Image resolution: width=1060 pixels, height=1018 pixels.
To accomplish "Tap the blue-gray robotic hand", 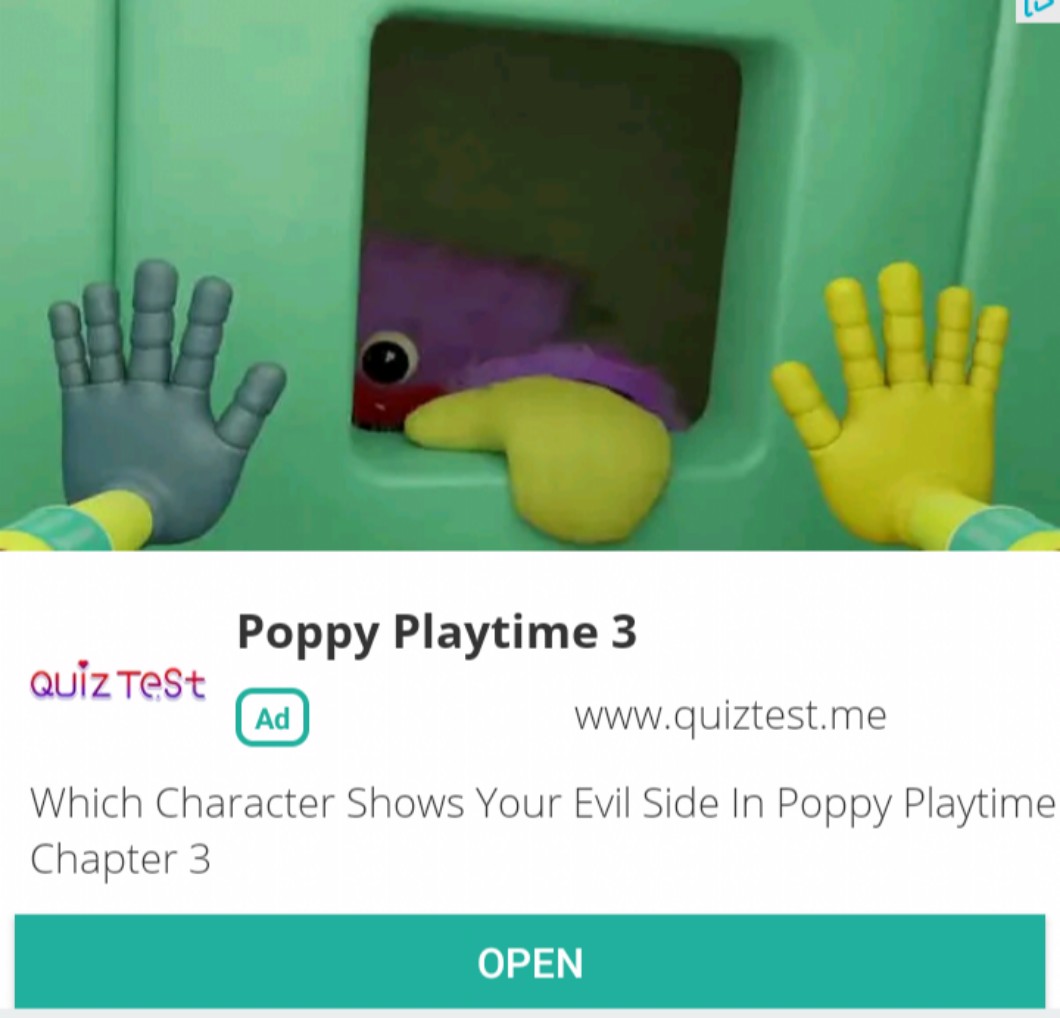I will tap(162, 398).
